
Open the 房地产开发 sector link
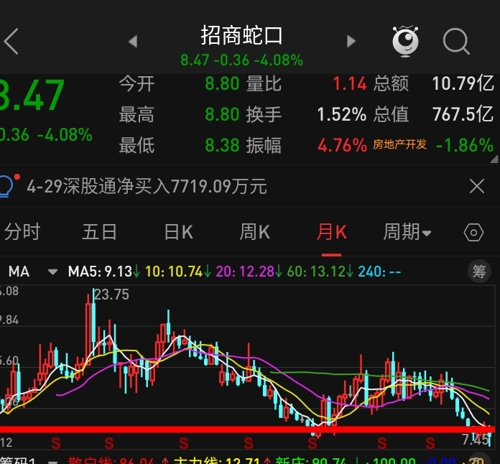[400, 145]
